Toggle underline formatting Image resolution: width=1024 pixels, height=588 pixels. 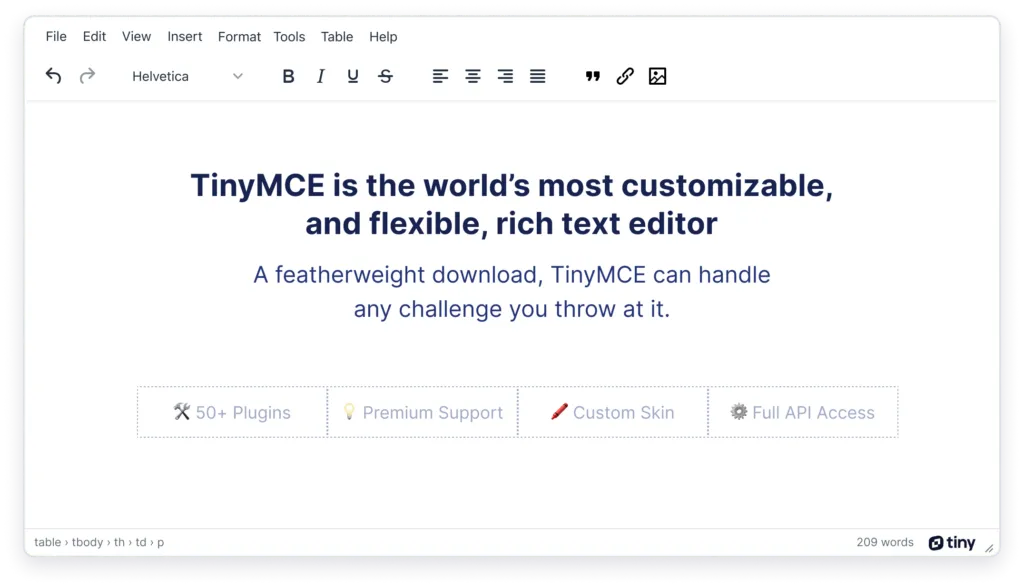click(x=353, y=76)
